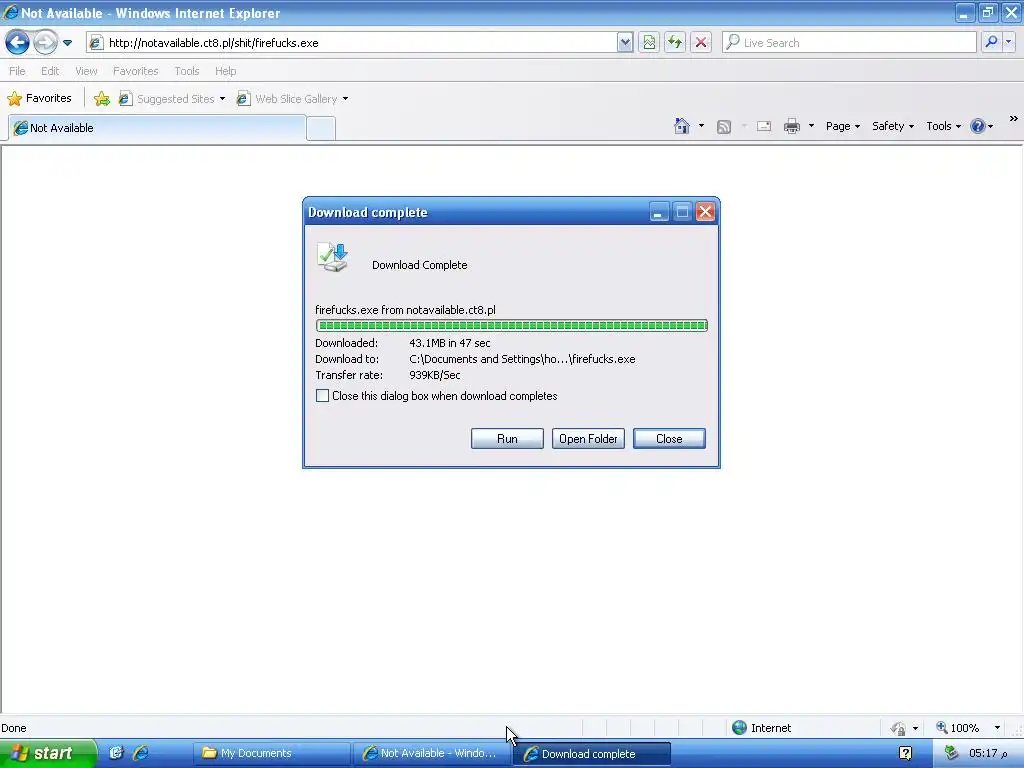Click the Compatibility View icon
This screenshot has width=1024, height=768.
click(x=648, y=42)
